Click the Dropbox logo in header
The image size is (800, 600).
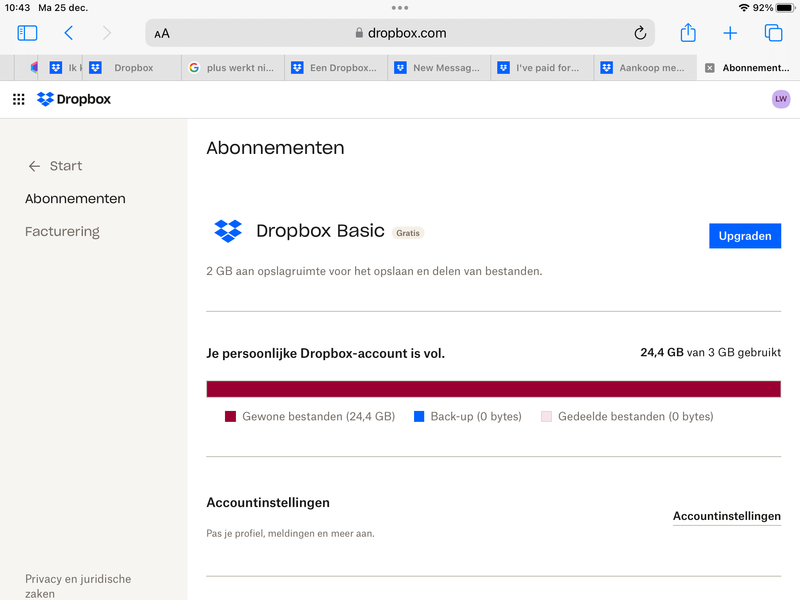click(x=74, y=99)
